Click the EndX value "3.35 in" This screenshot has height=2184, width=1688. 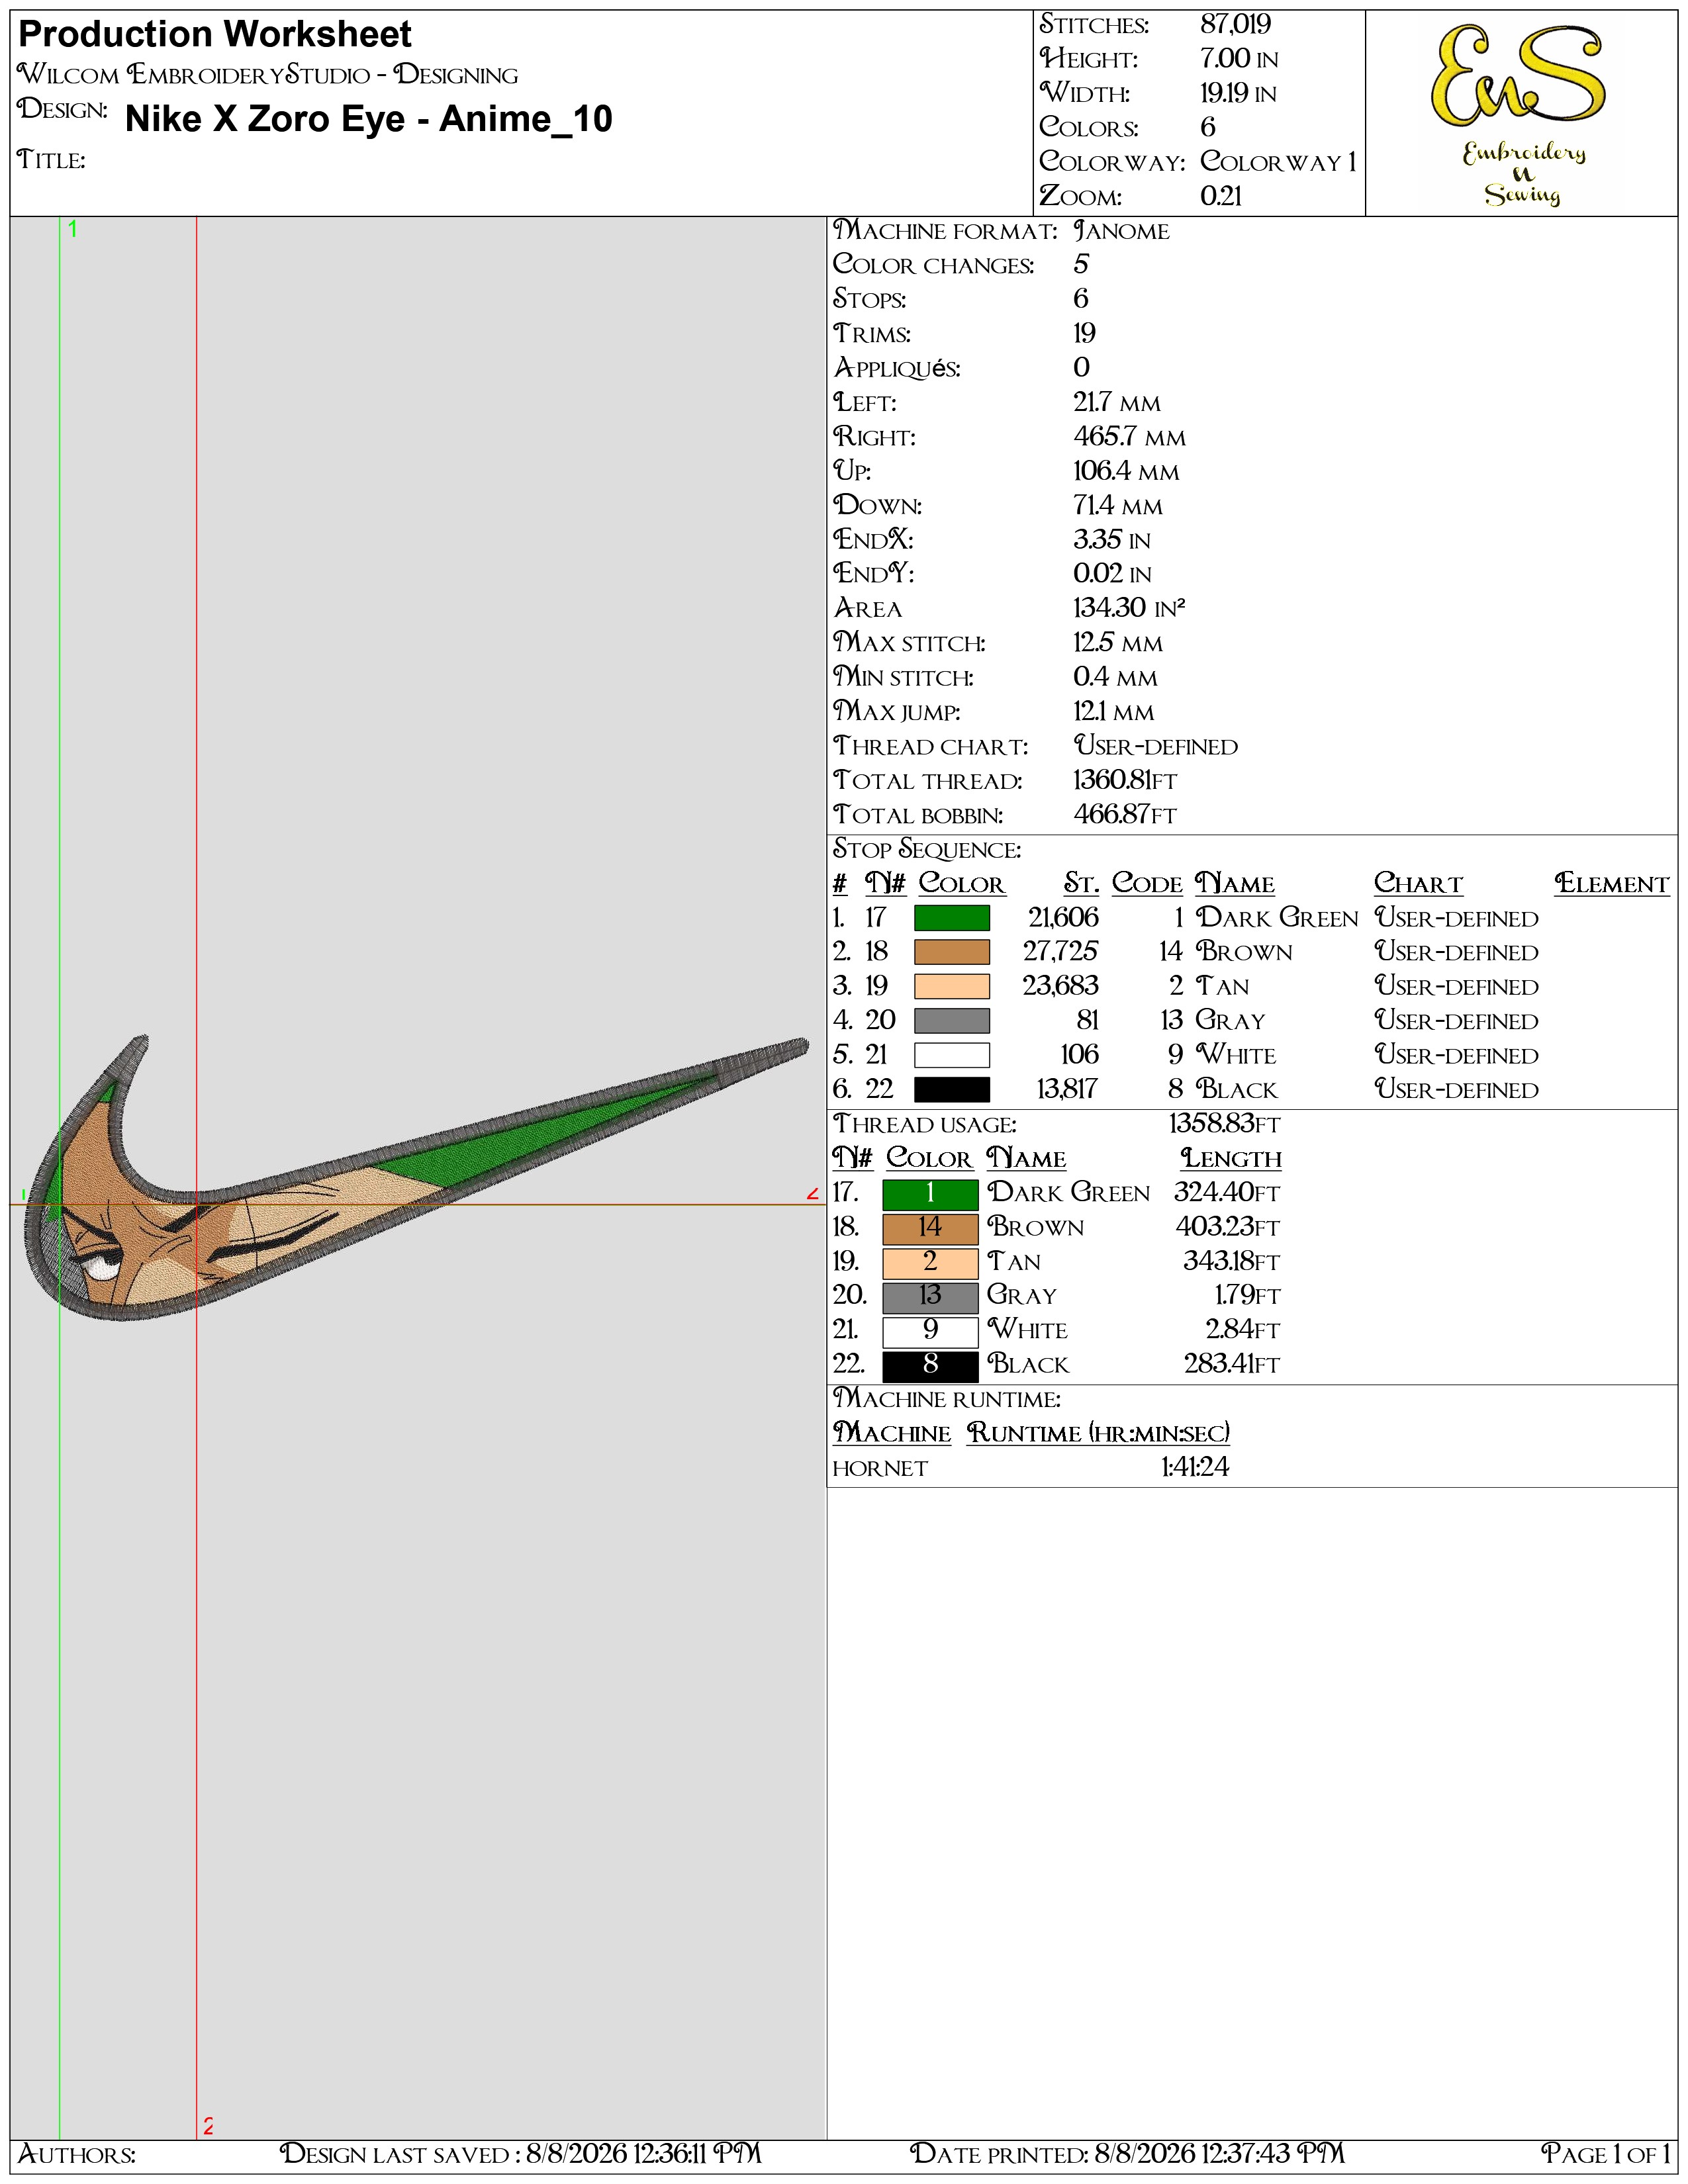pyautogui.click(x=1112, y=540)
